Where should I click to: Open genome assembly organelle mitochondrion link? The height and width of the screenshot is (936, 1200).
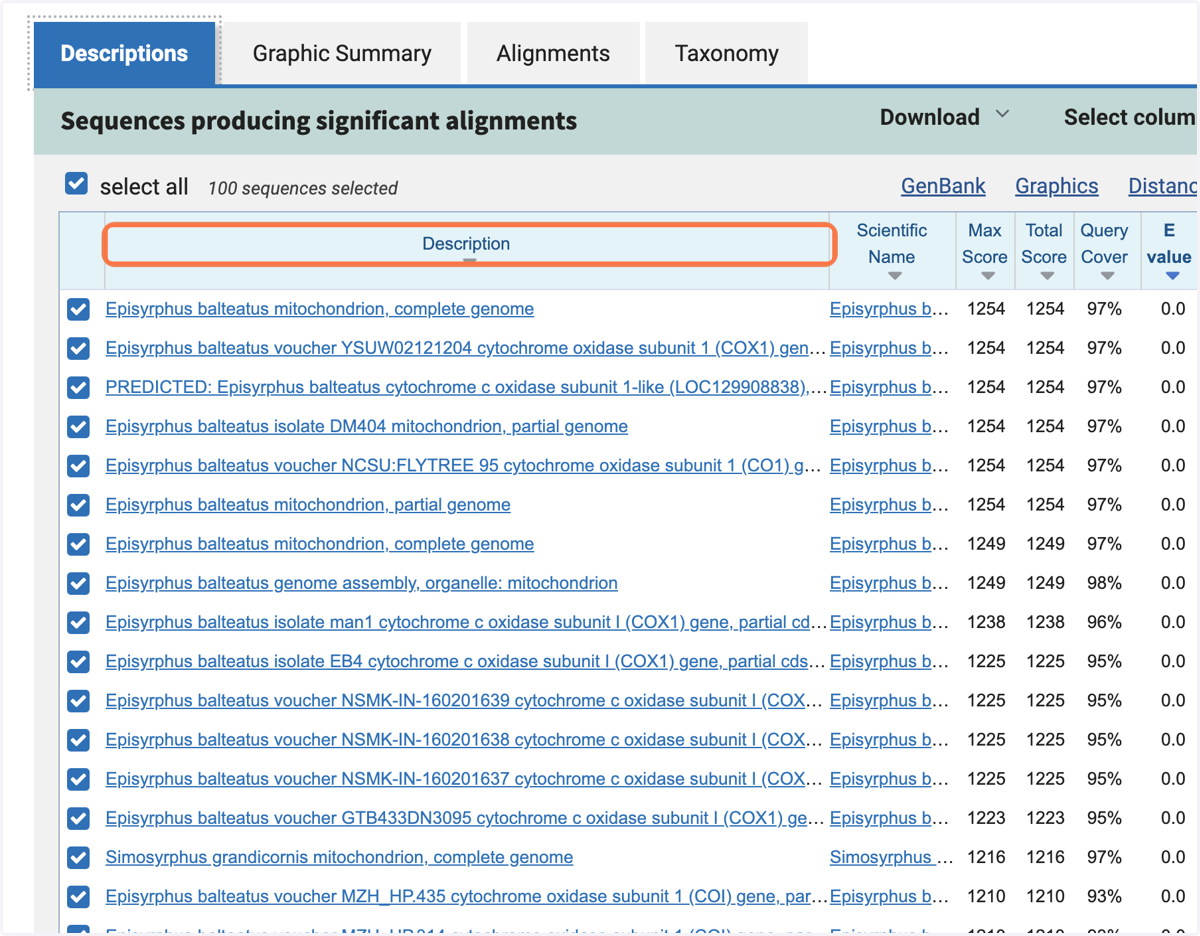pos(361,583)
